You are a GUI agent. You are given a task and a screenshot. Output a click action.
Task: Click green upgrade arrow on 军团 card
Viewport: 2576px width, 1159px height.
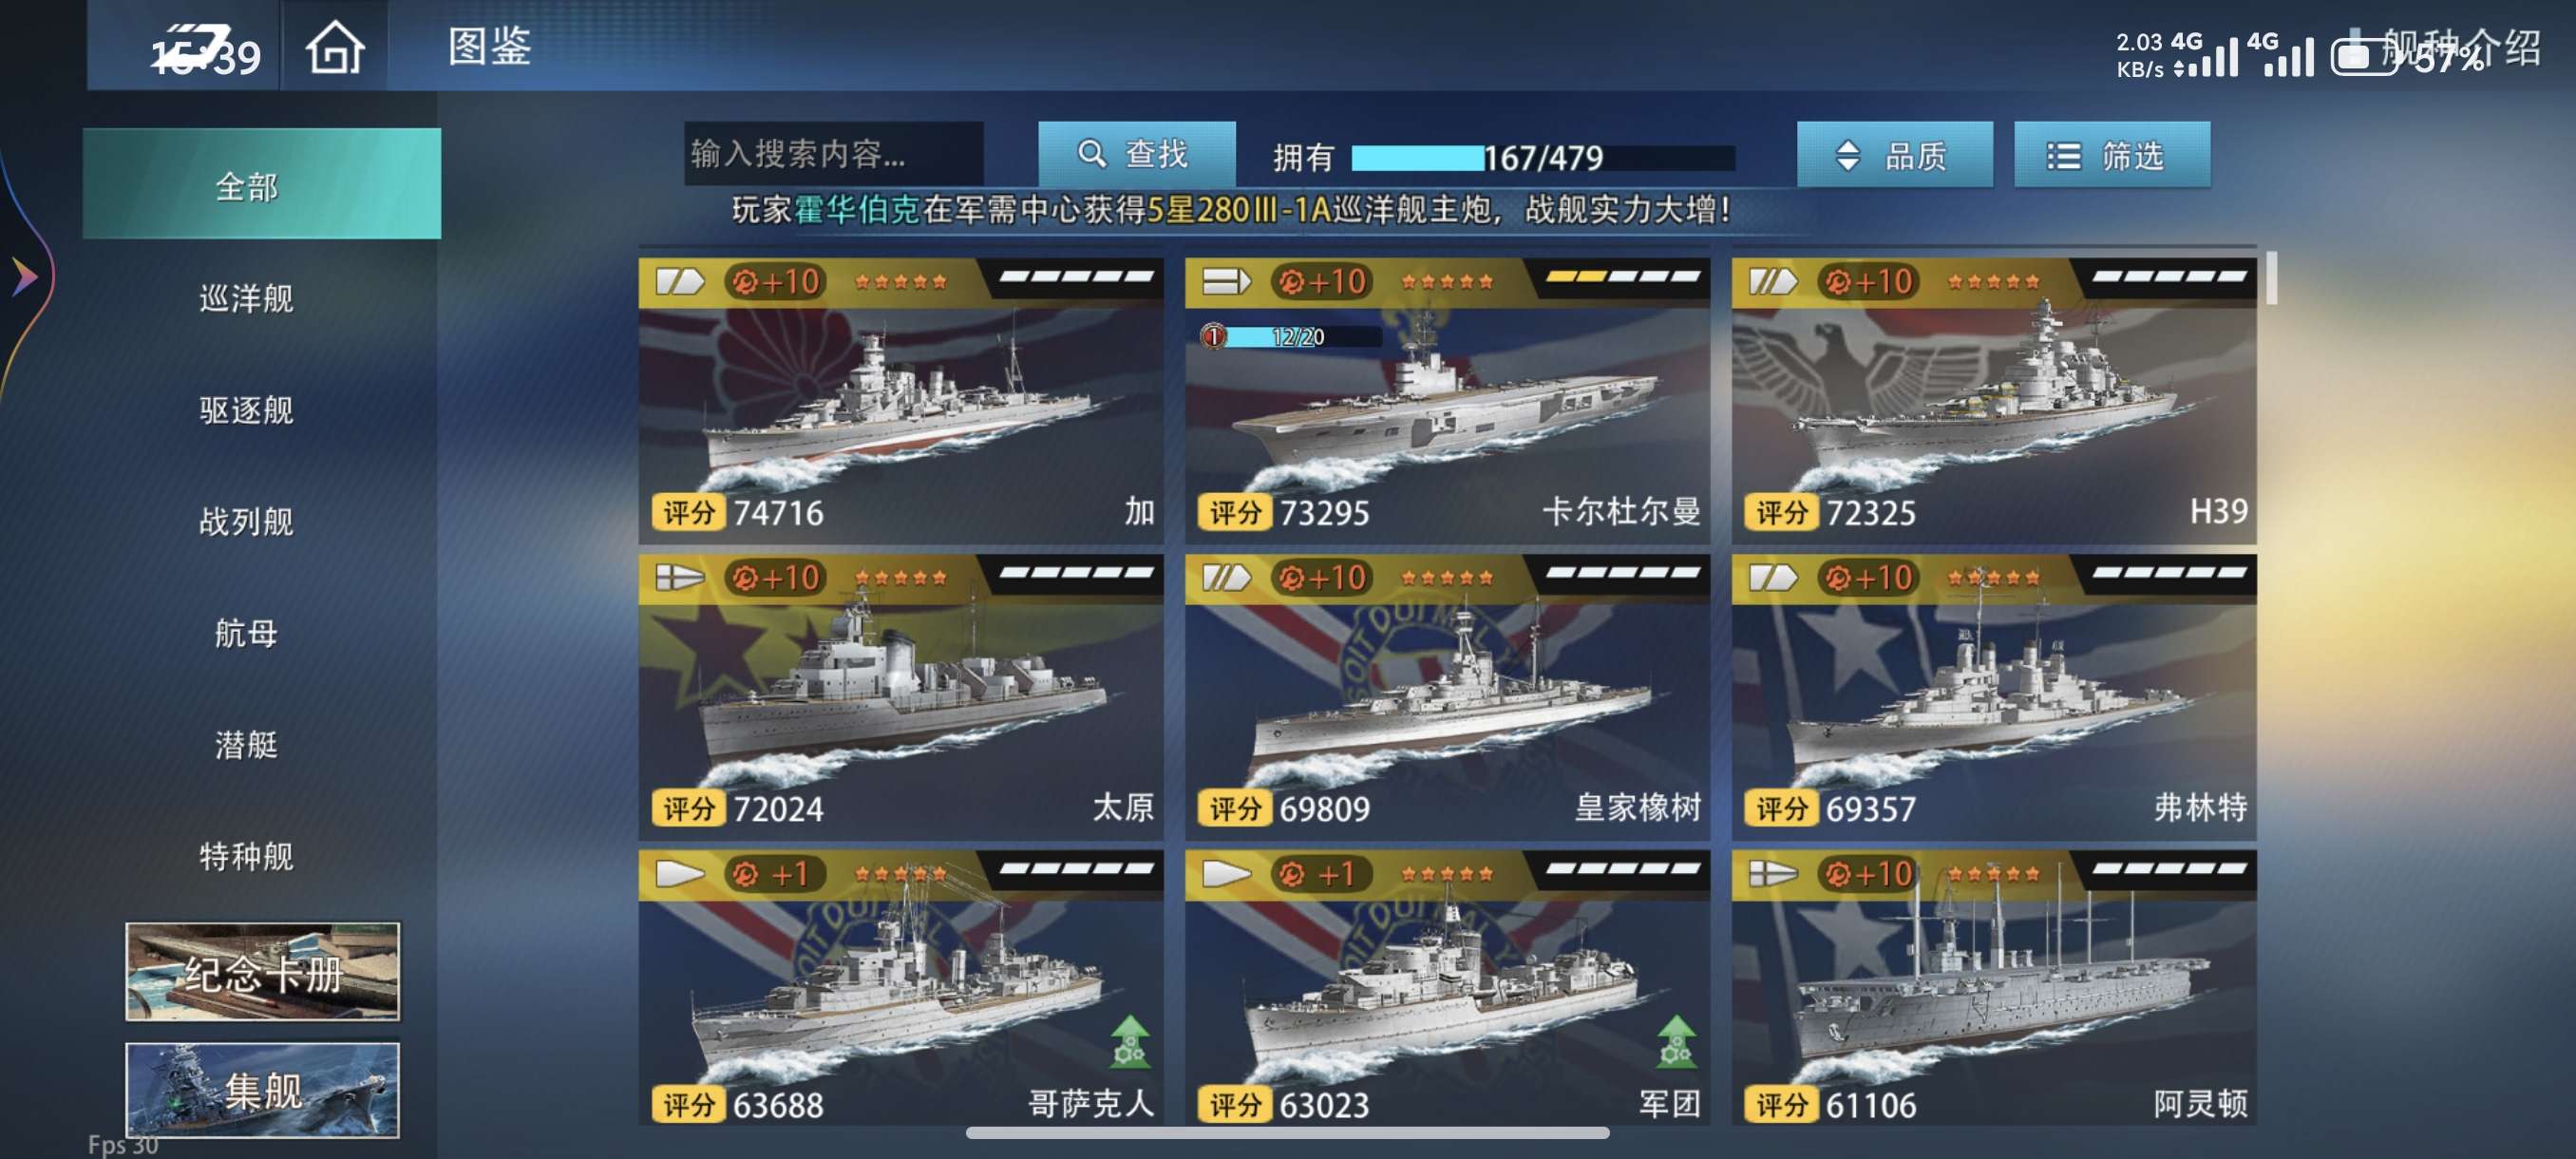[1676, 1041]
